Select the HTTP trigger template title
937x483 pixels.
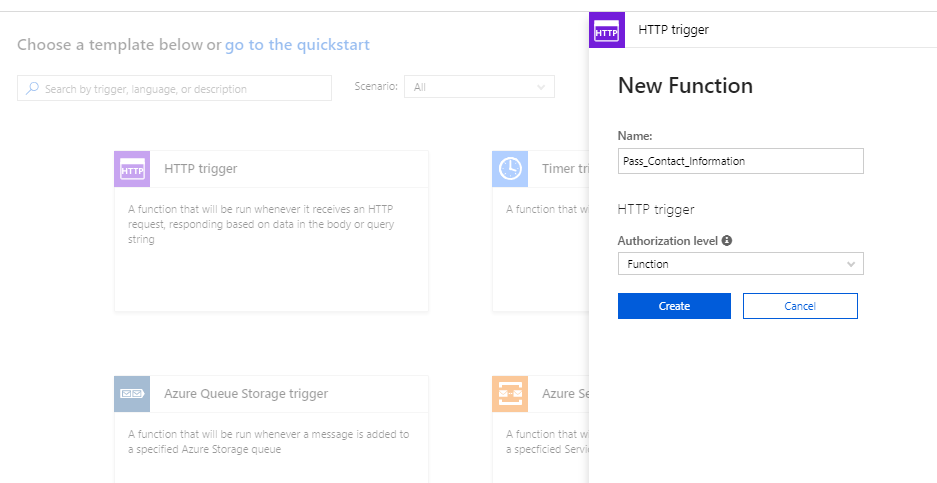coord(201,169)
